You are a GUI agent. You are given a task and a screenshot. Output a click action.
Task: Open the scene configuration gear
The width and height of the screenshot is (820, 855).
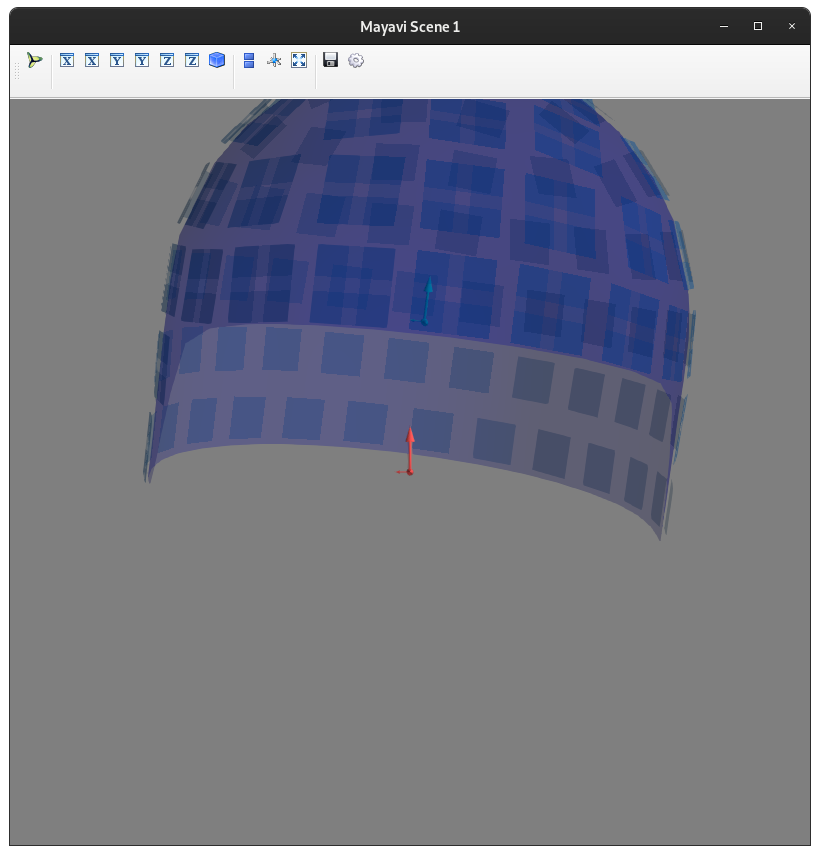pos(356,60)
